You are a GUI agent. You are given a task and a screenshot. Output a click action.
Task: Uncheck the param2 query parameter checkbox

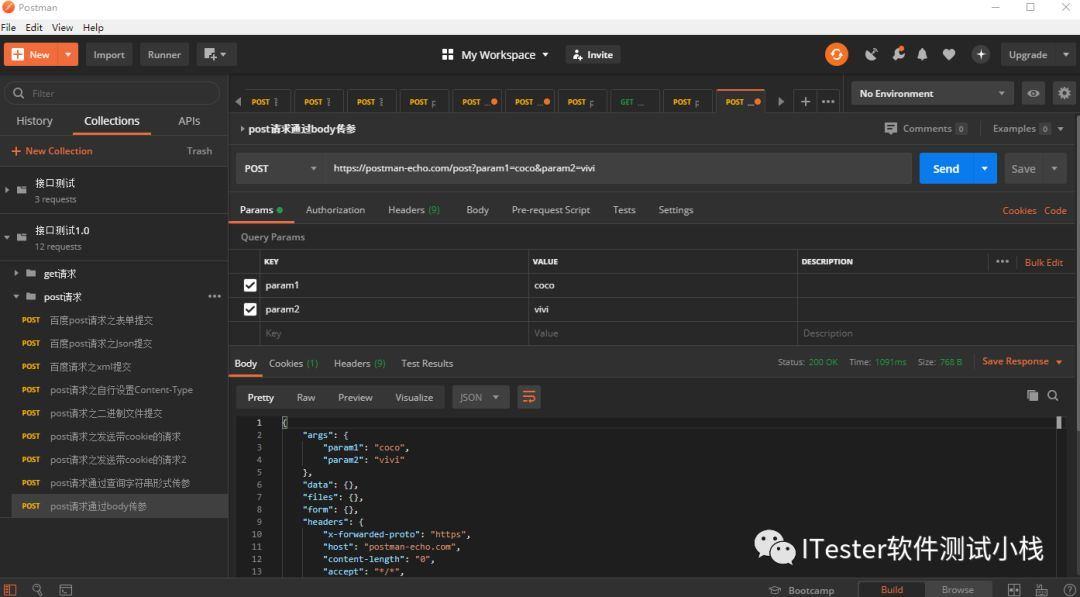250,309
